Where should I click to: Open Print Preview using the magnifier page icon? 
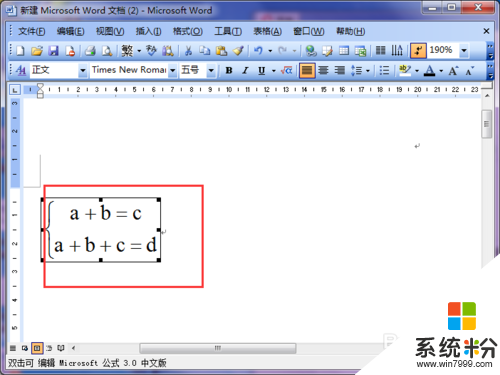click(x=107, y=51)
